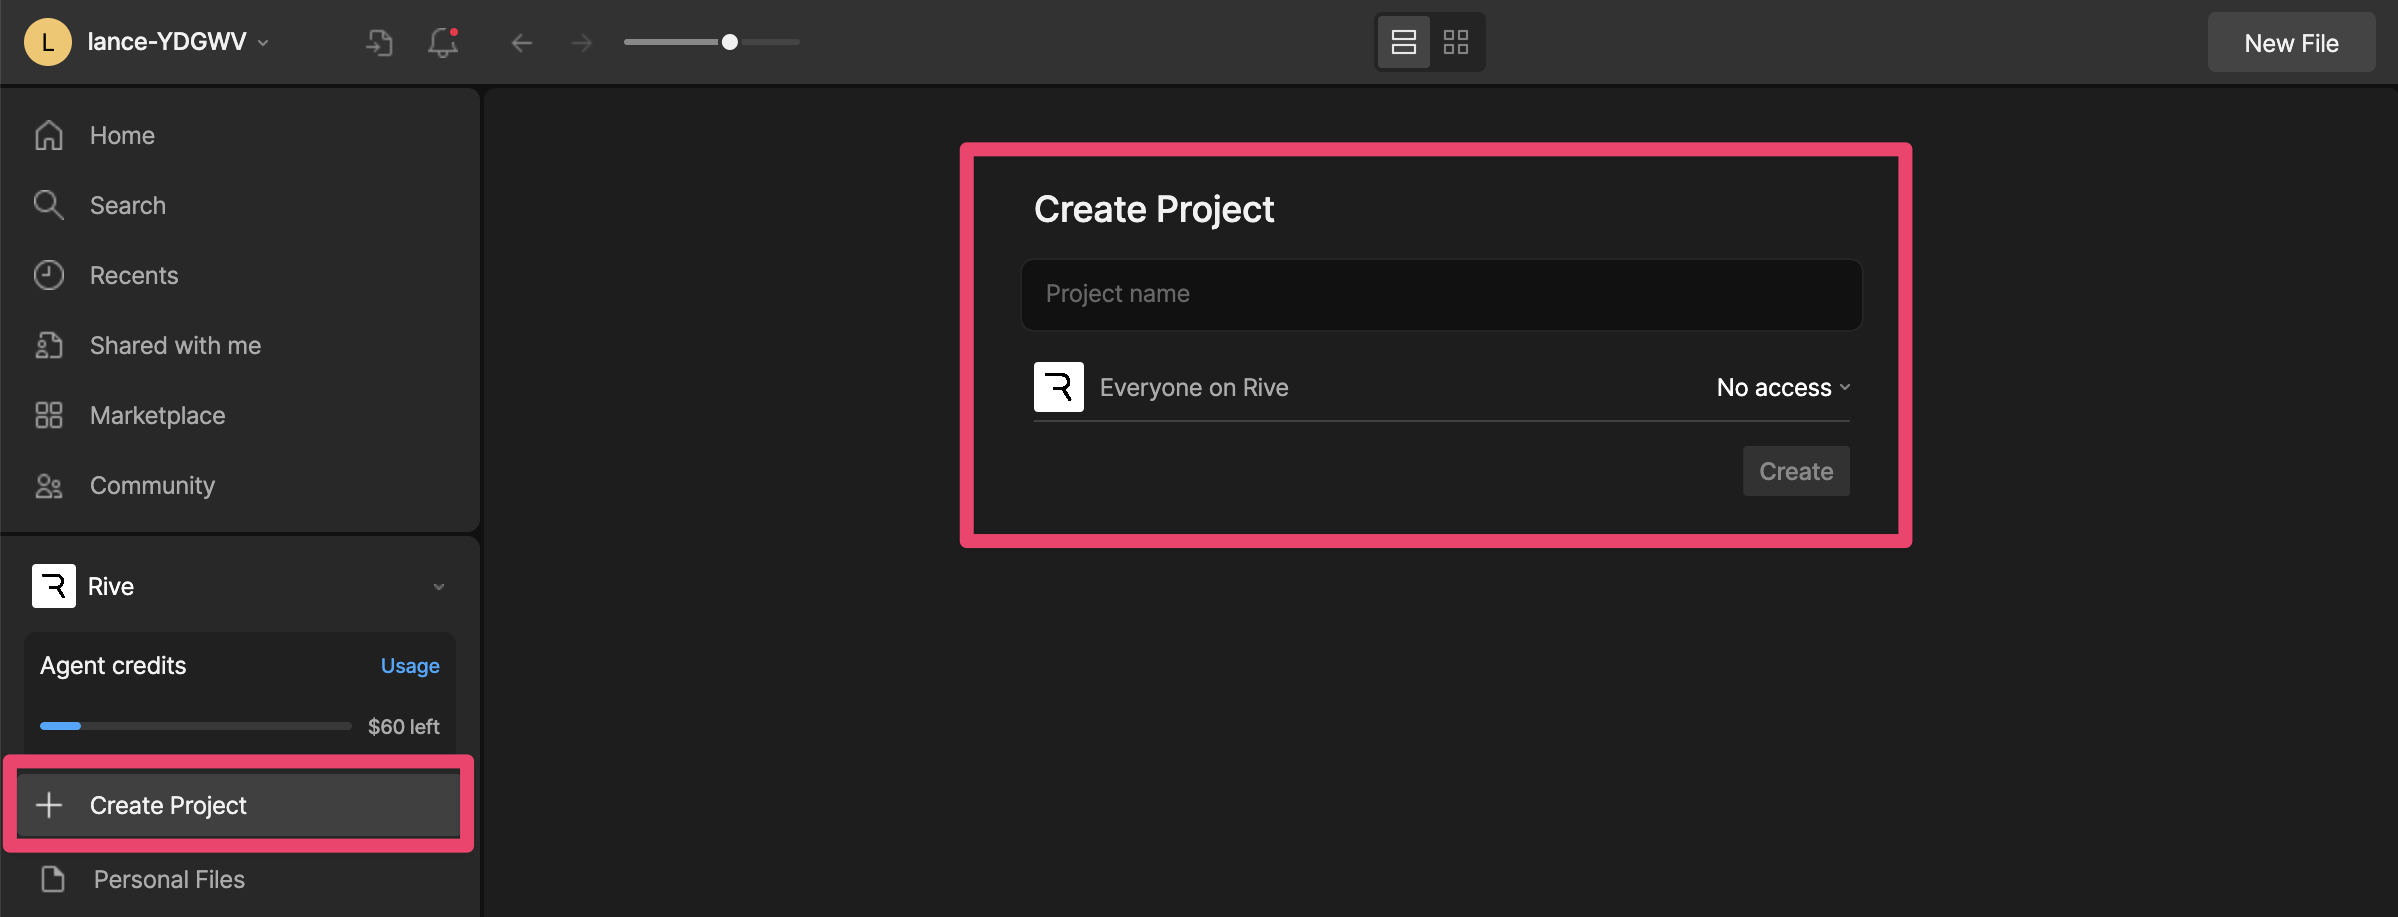
Task: Open the agent credits Usage link
Action: coord(410,666)
